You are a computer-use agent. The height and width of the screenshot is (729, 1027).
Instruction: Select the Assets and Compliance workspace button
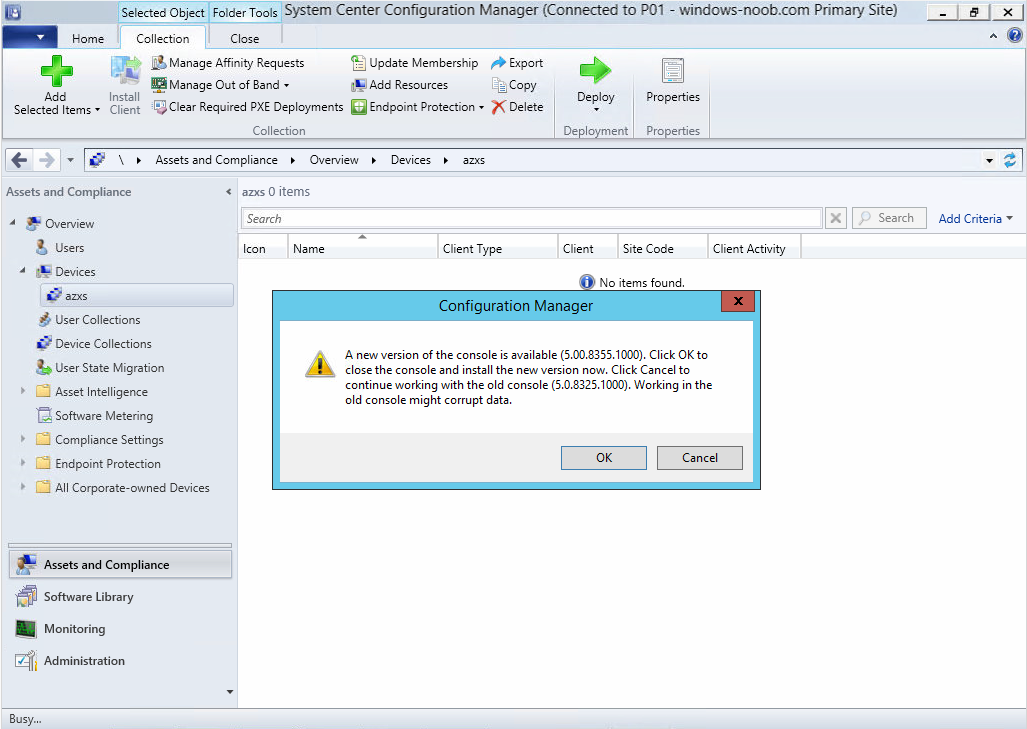tap(121, 565)
